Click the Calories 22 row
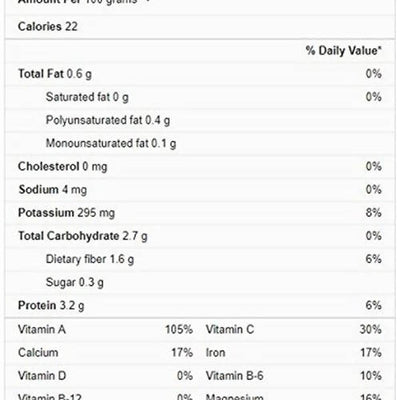Image resolution: width=400 pixels, height=400 pixels. point(200,26)
